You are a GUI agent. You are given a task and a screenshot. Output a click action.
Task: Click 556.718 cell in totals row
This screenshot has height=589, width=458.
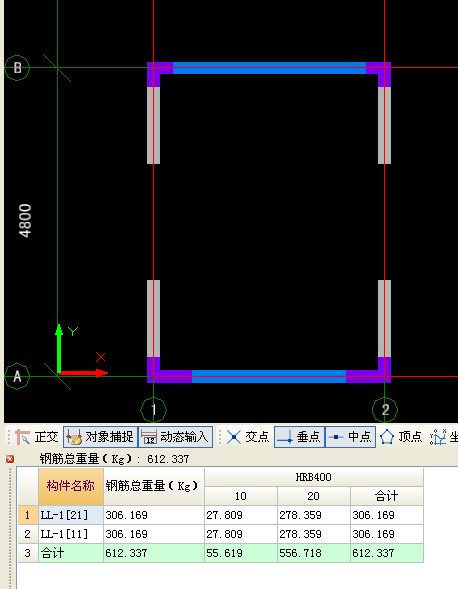(x=314, y=553)
